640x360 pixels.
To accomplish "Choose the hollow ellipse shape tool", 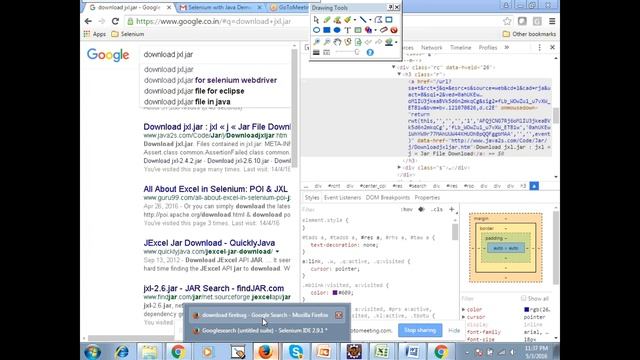I will pyautogui.click(x=316, y=30).
